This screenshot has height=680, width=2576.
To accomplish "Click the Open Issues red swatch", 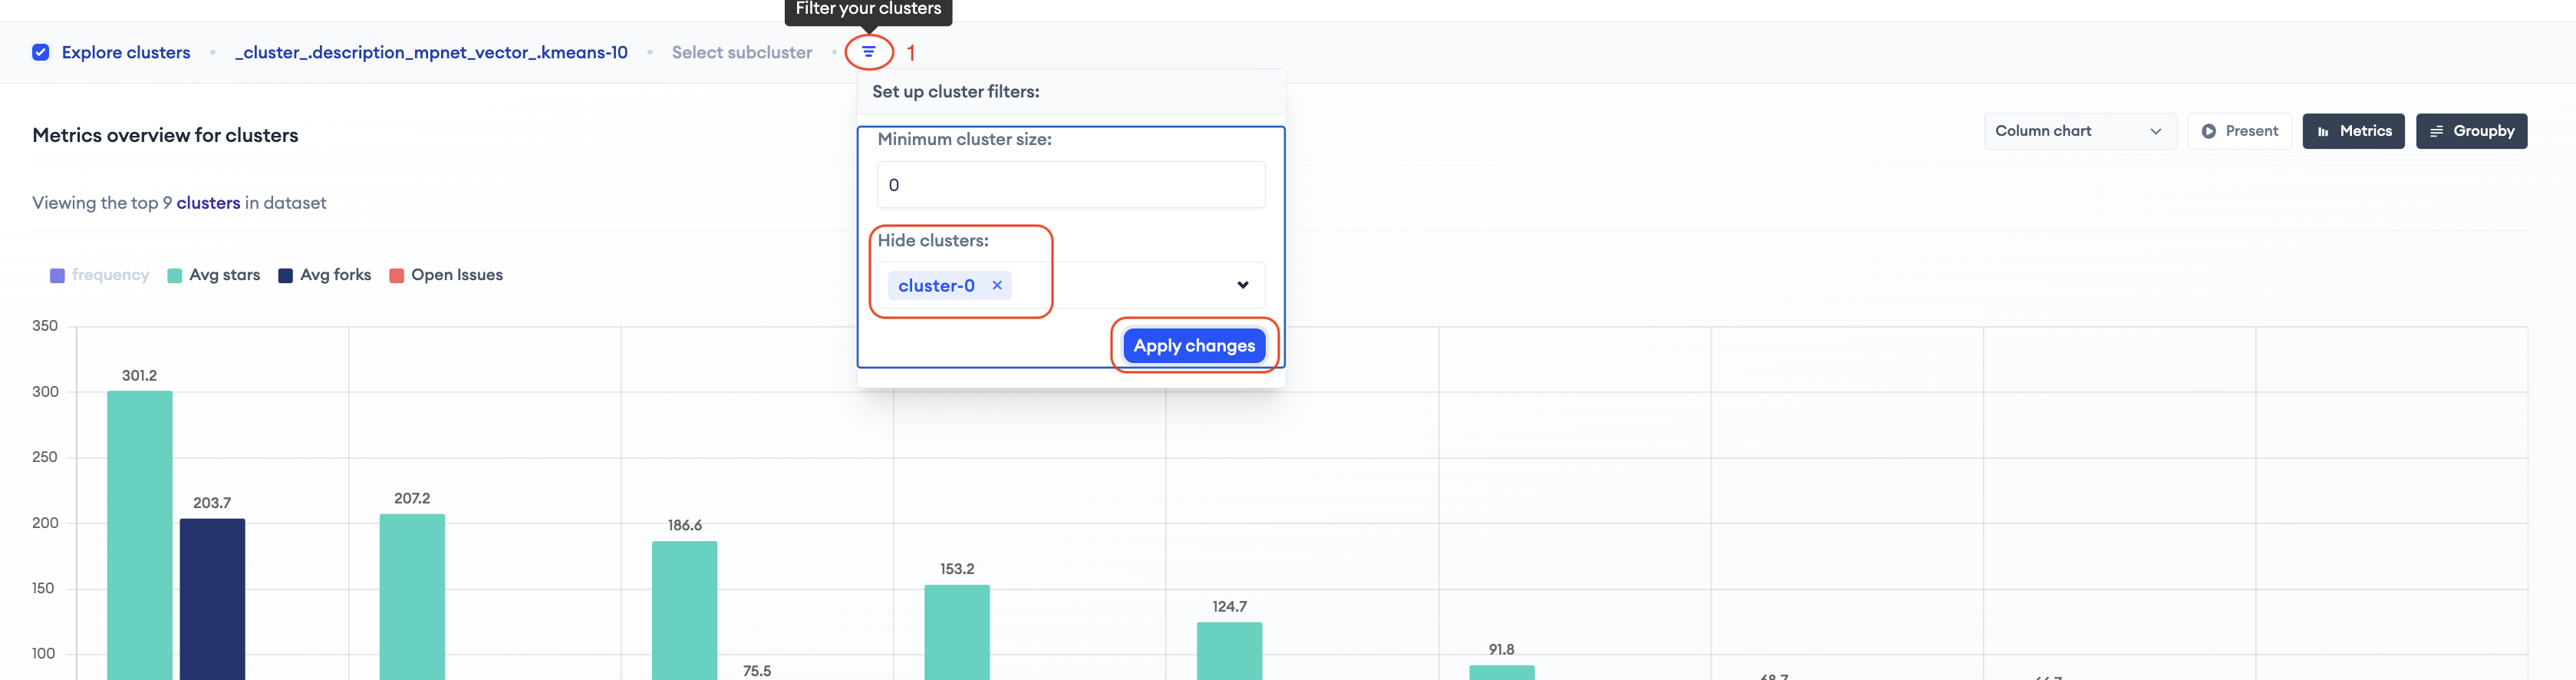I will (396, 276).
